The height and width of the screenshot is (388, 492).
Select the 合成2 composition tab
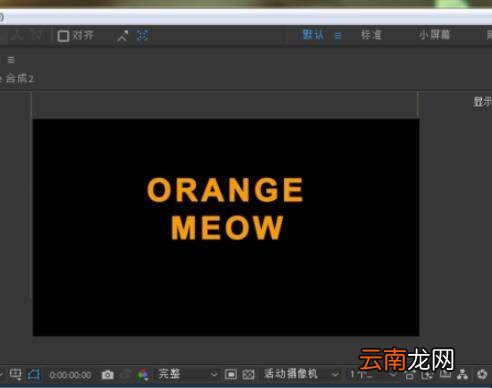(x=20, y=79)
